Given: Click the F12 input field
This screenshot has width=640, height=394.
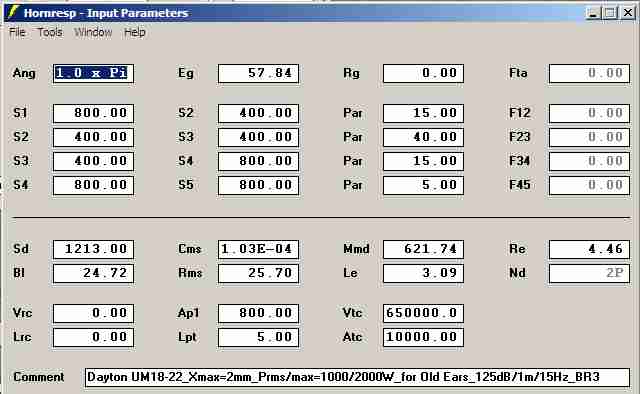Looking at the screenshot, I should [589, 113].
